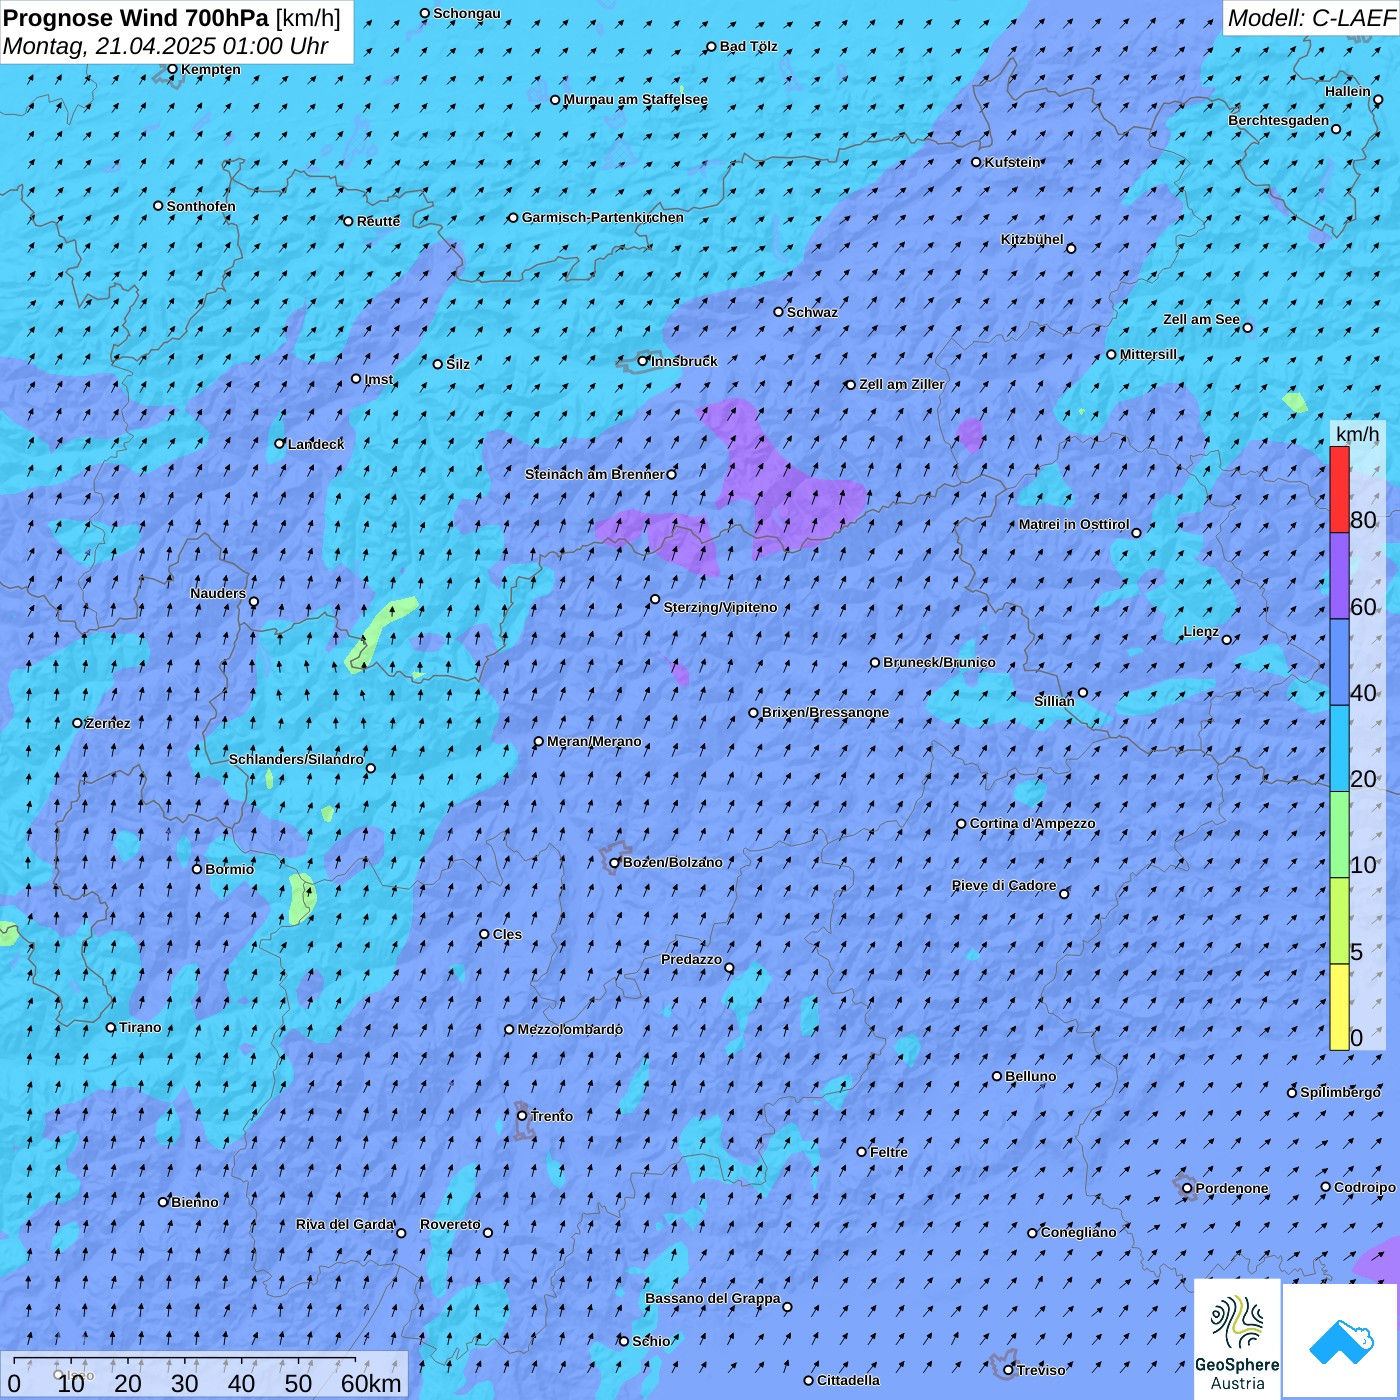Click the Matrei in Osttirol label
The image size is (1400, 1400).
click(1074, 525)
